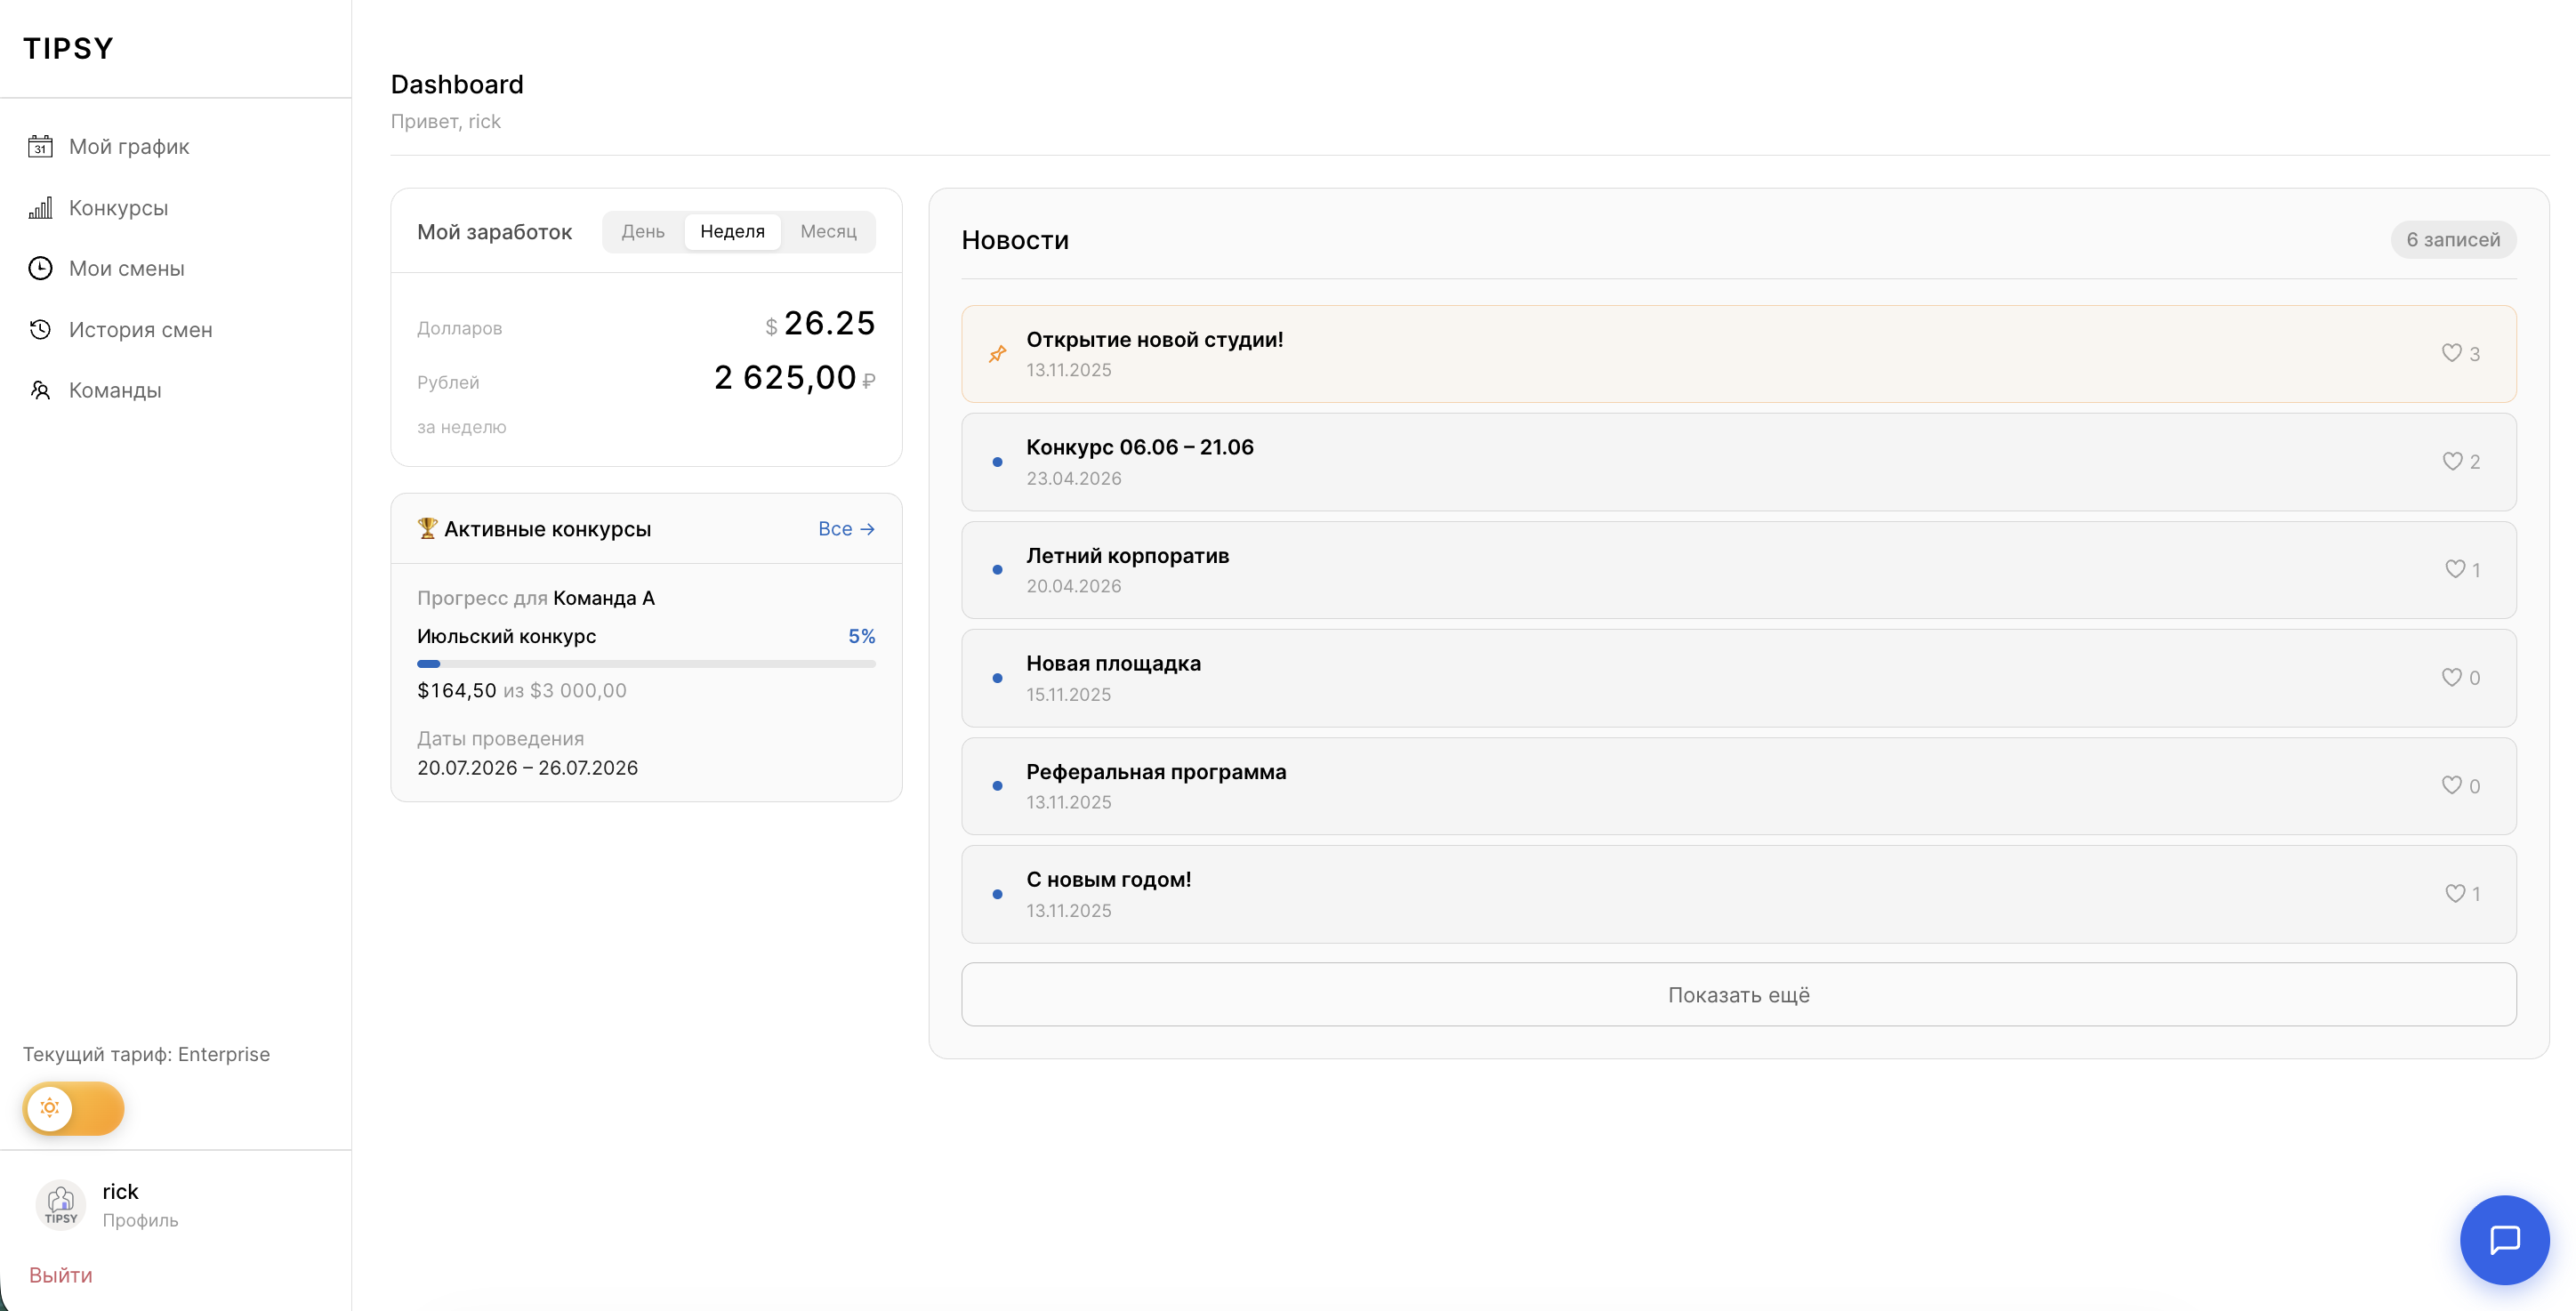Open all contests via Все arrow link
This screenshot has height=1311, width=2576.
[846, 529]
